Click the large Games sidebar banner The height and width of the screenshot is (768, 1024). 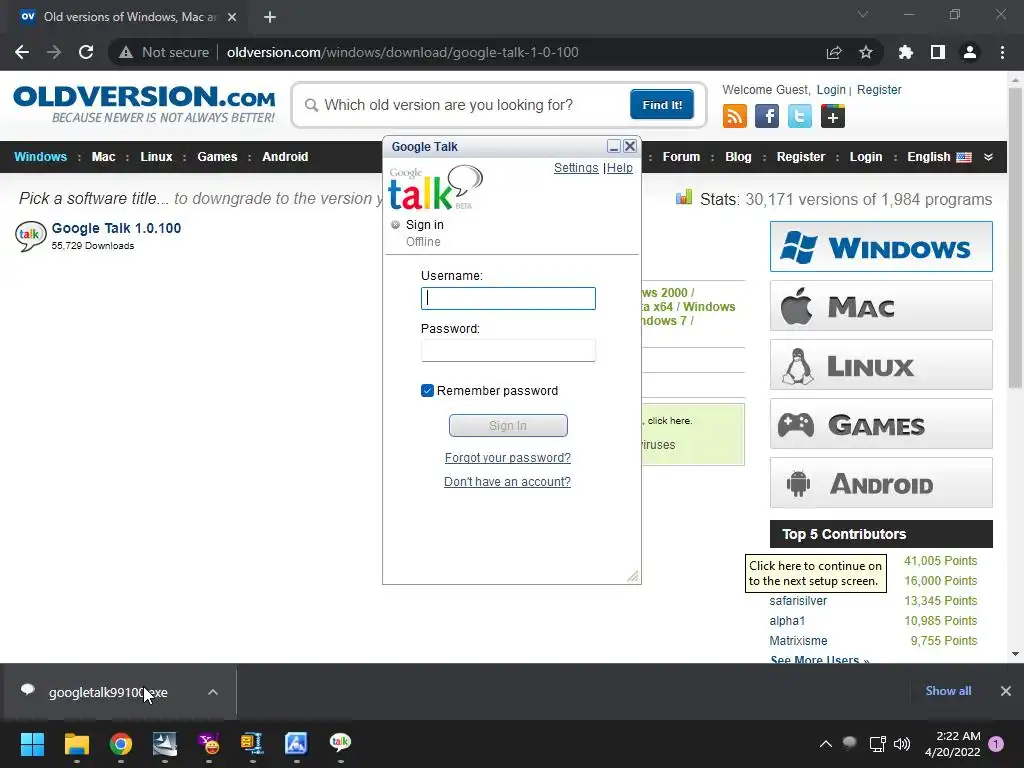tap(881, 424)
